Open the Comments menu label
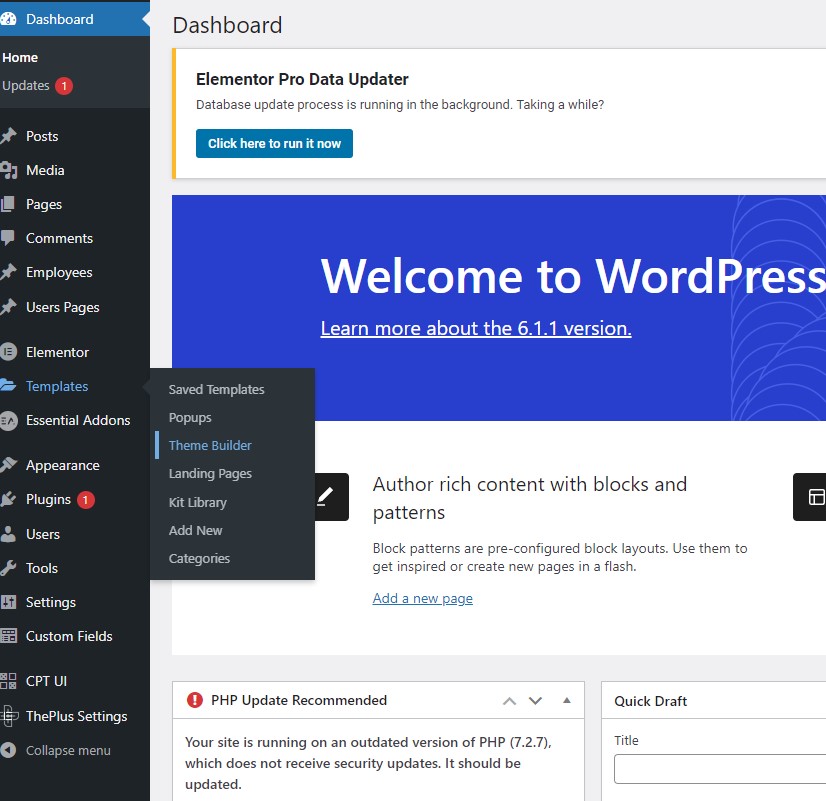This screenshot has height=801, width=826. pos(59,238)
